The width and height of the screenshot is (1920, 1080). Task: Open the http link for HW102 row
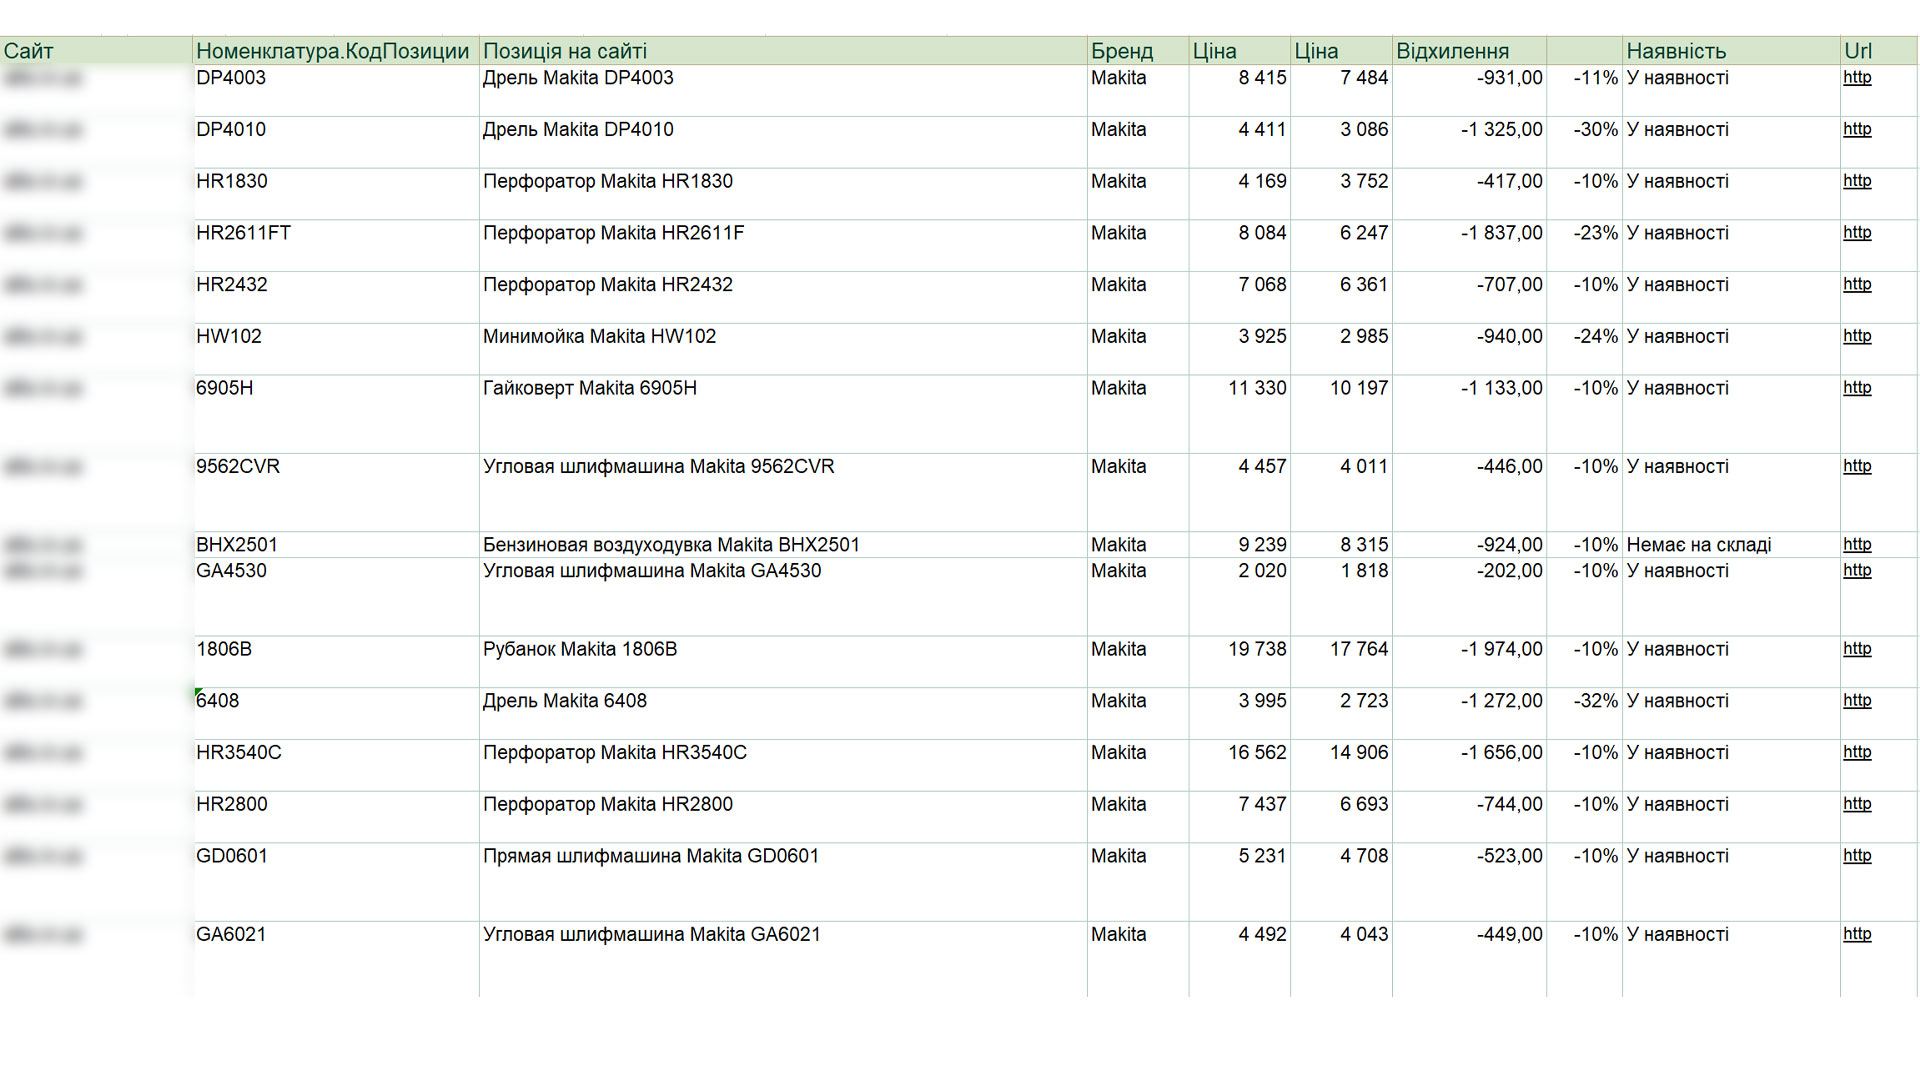(1856, 336)
